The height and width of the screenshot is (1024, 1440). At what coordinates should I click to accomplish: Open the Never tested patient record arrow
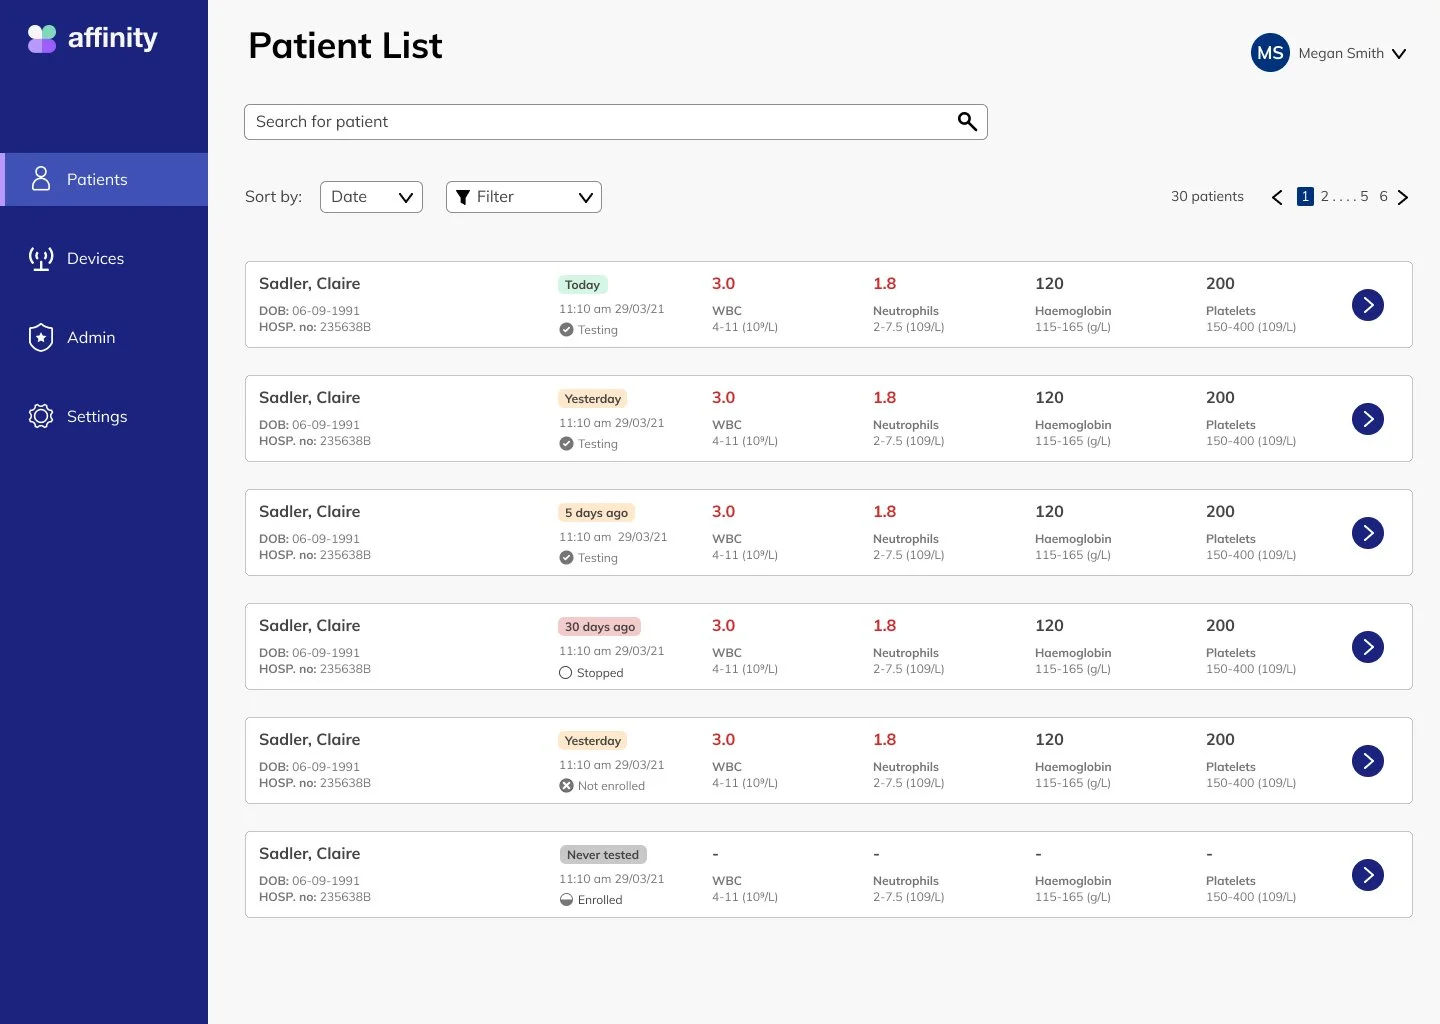point(1367,875)
